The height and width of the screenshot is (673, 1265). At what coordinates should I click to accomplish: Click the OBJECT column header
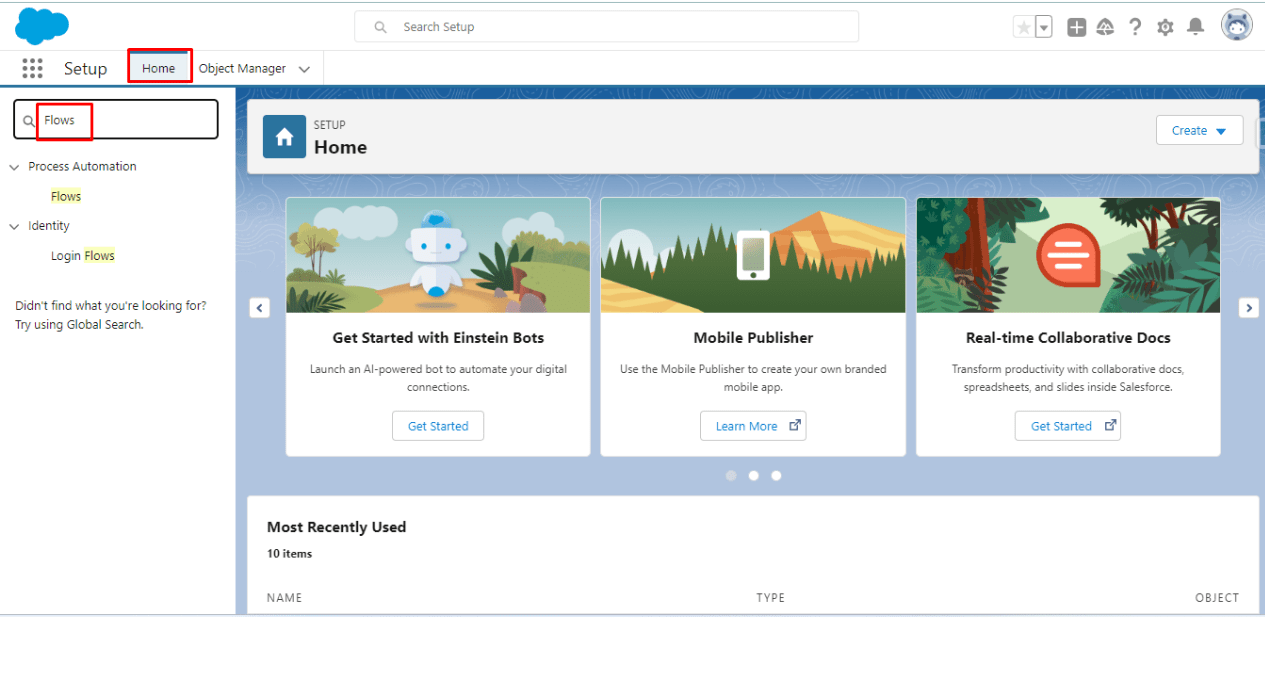1217,598
